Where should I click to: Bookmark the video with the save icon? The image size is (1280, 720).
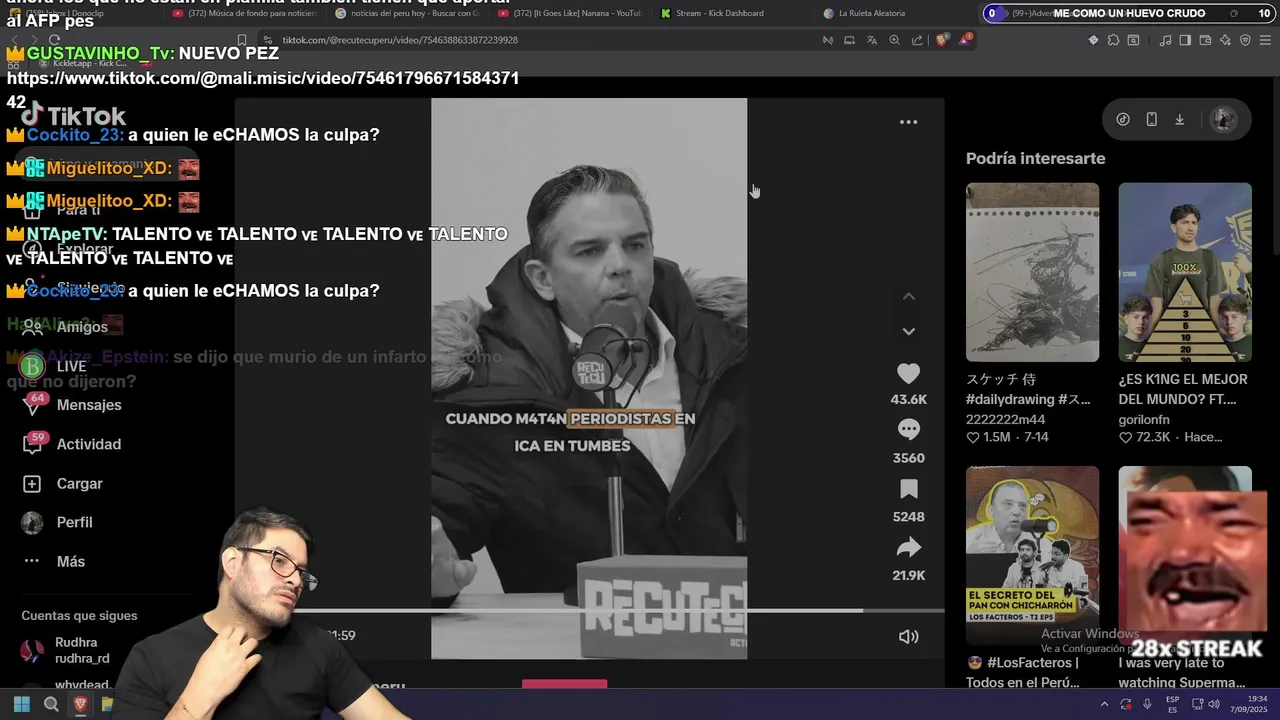click(908, 489)
